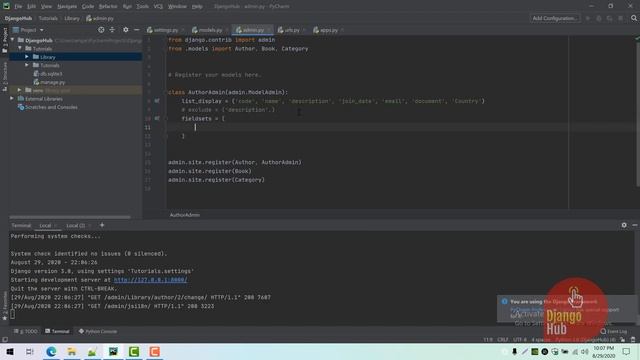The width and height of the screenshot is (640, 360).
Task: Toggle the Project side tool window strip
Action: click(5, 40)
